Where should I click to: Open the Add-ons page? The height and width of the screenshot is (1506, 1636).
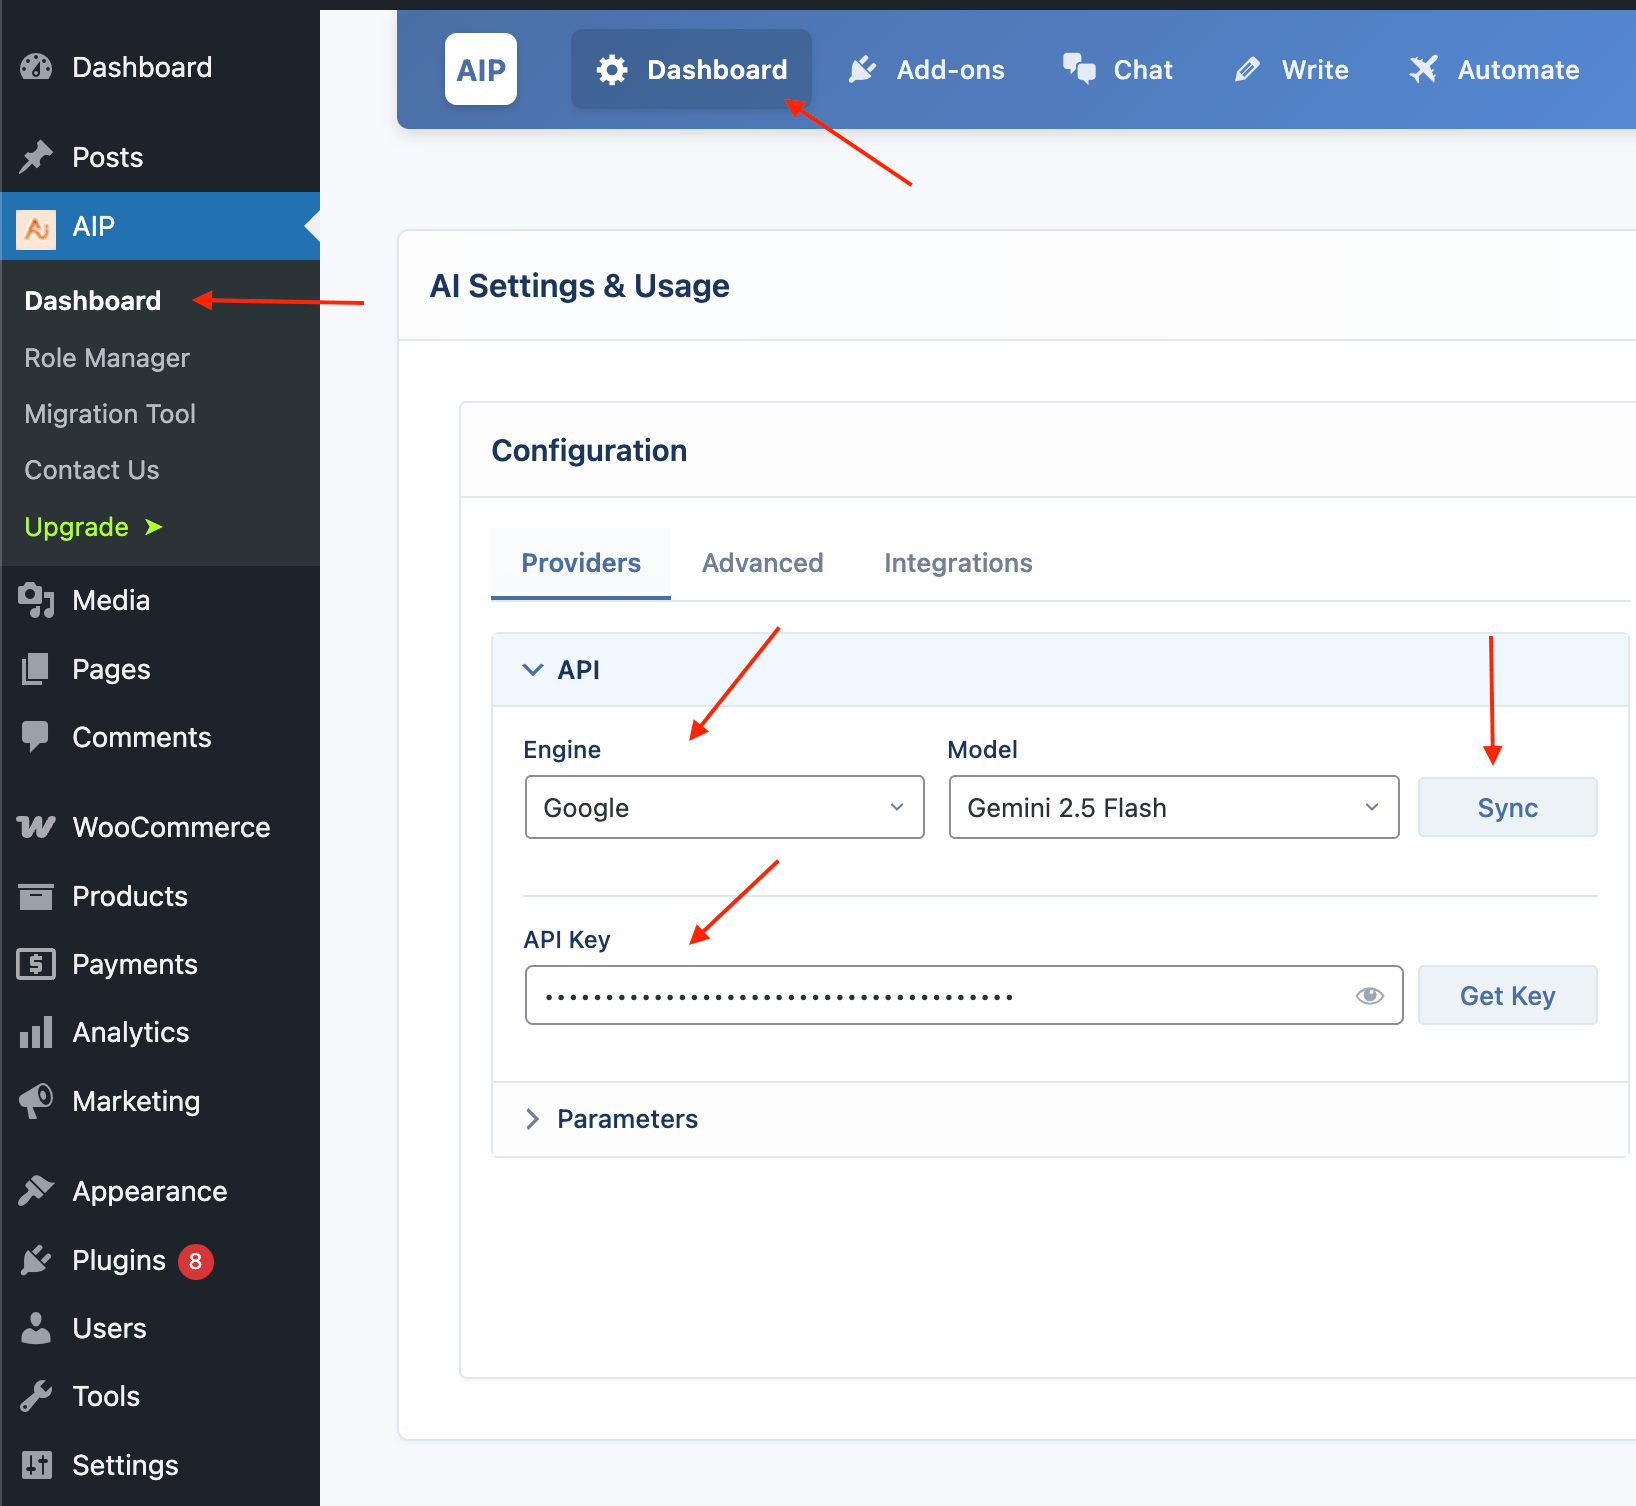point(926,70)
